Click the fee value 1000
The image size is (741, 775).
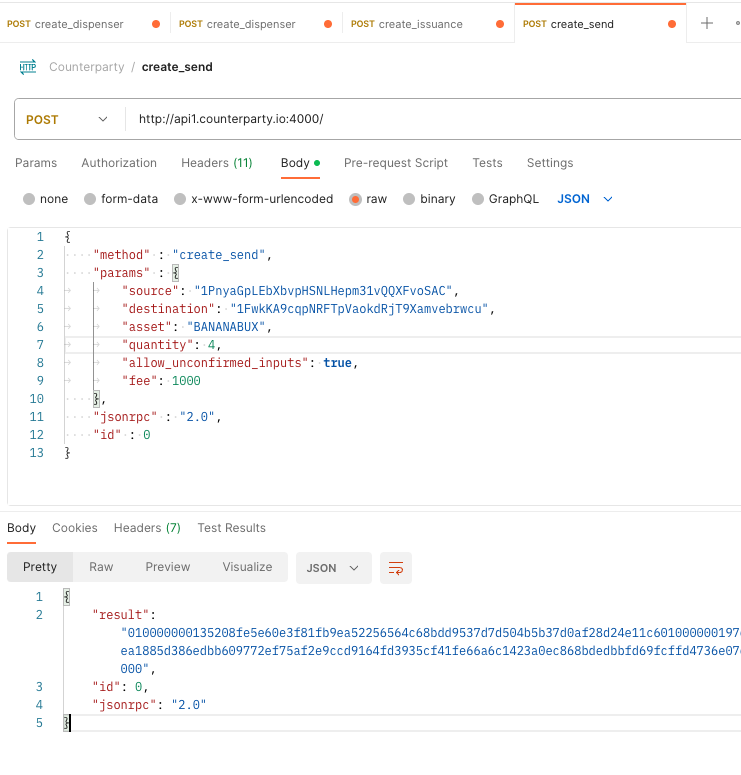point(186,381)
